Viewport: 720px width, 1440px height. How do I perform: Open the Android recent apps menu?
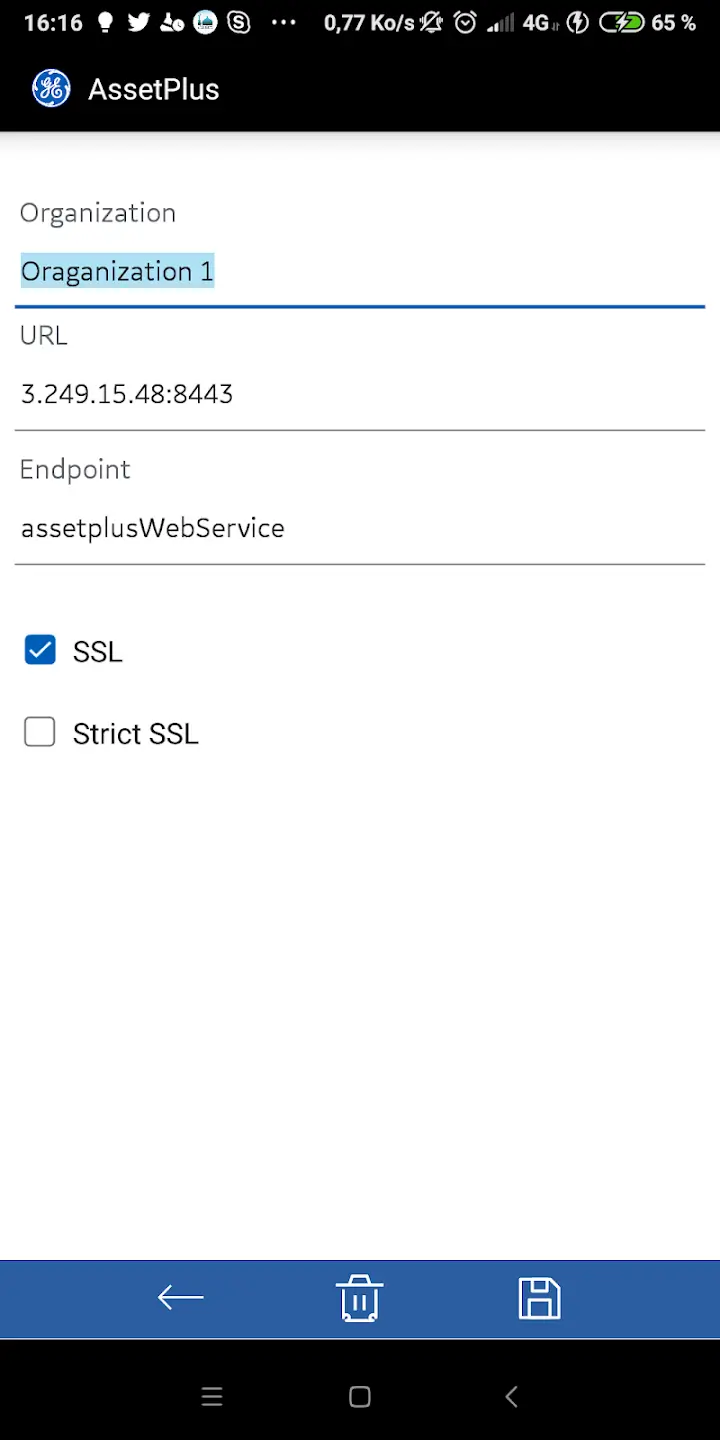[x=212, y=1397]
